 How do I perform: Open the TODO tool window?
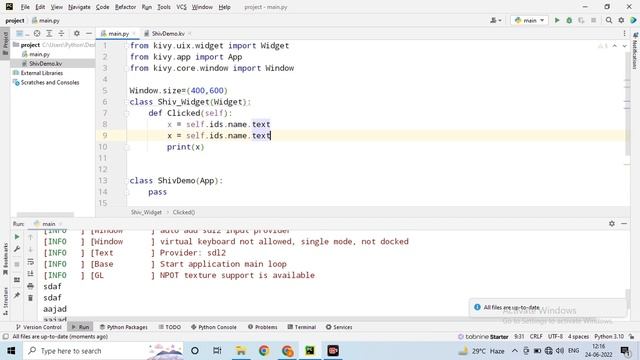click(169, 327)
